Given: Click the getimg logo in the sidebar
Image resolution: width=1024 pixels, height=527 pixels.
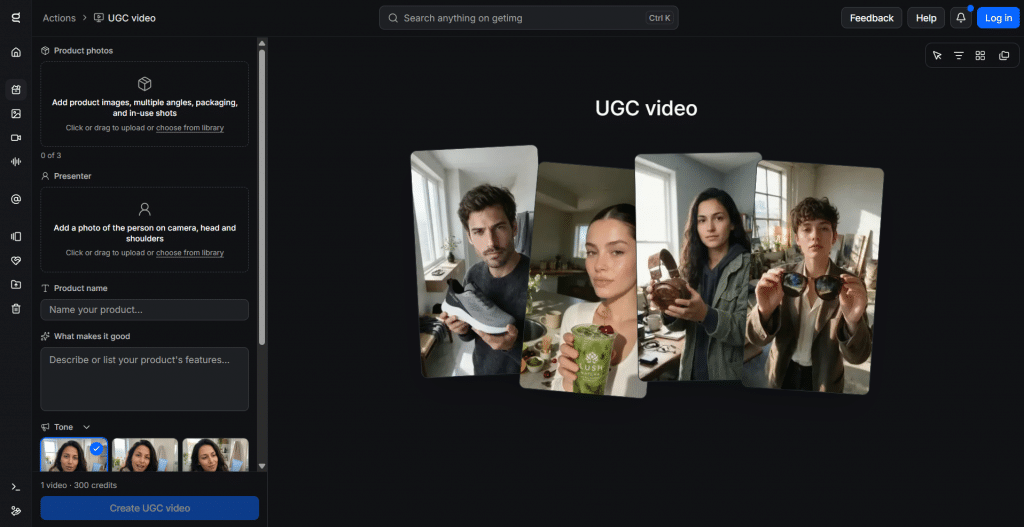Looking at the screenshot, I should coord(16,18).
